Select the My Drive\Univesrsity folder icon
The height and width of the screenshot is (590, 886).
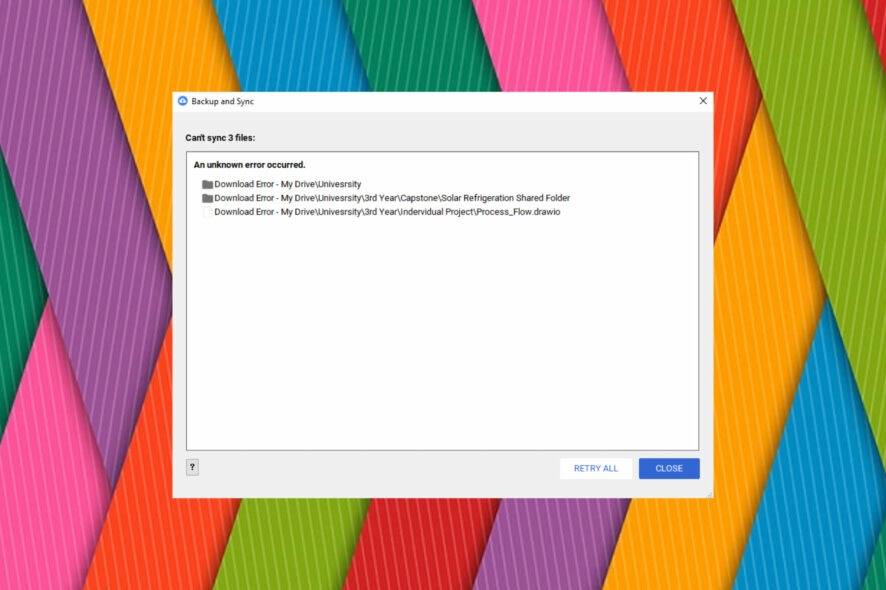point(207,184)
